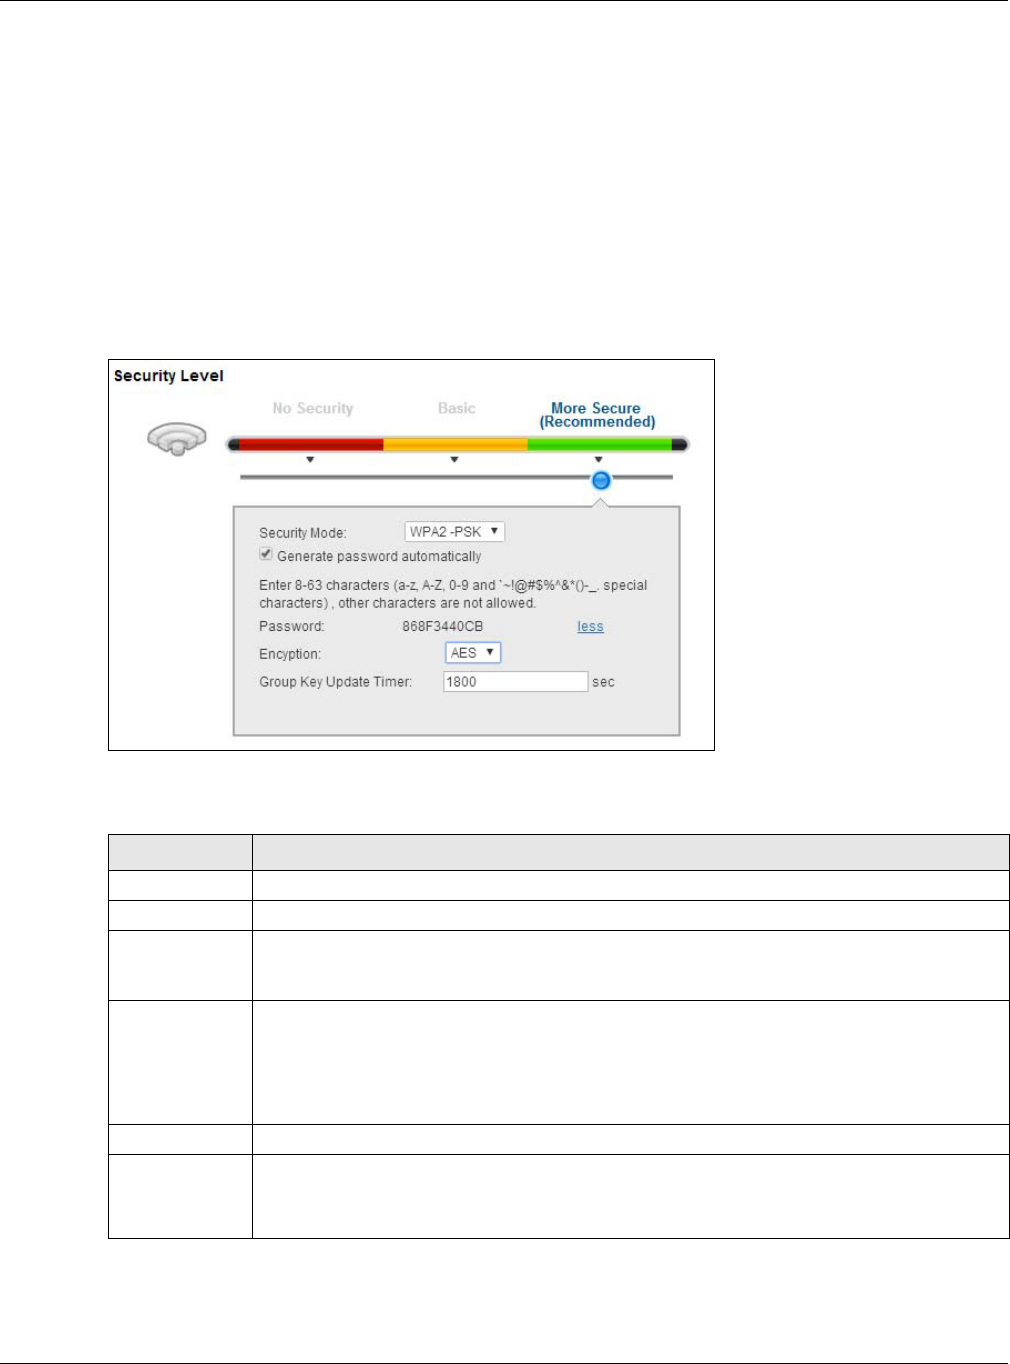This screenshot has height=1364, width=1010.
Task: Click the marker arrow under No Security
Action: click(310, 460)
